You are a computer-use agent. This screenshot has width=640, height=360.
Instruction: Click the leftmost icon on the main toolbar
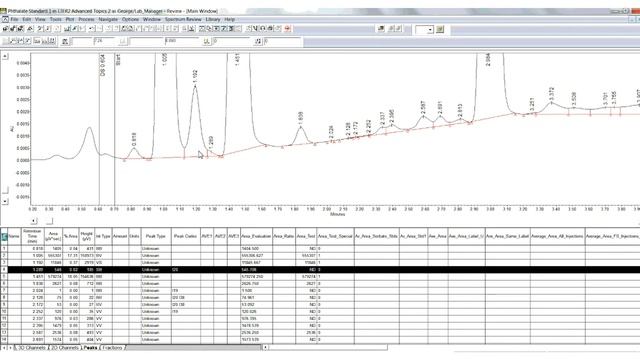[x=5, y=29]
